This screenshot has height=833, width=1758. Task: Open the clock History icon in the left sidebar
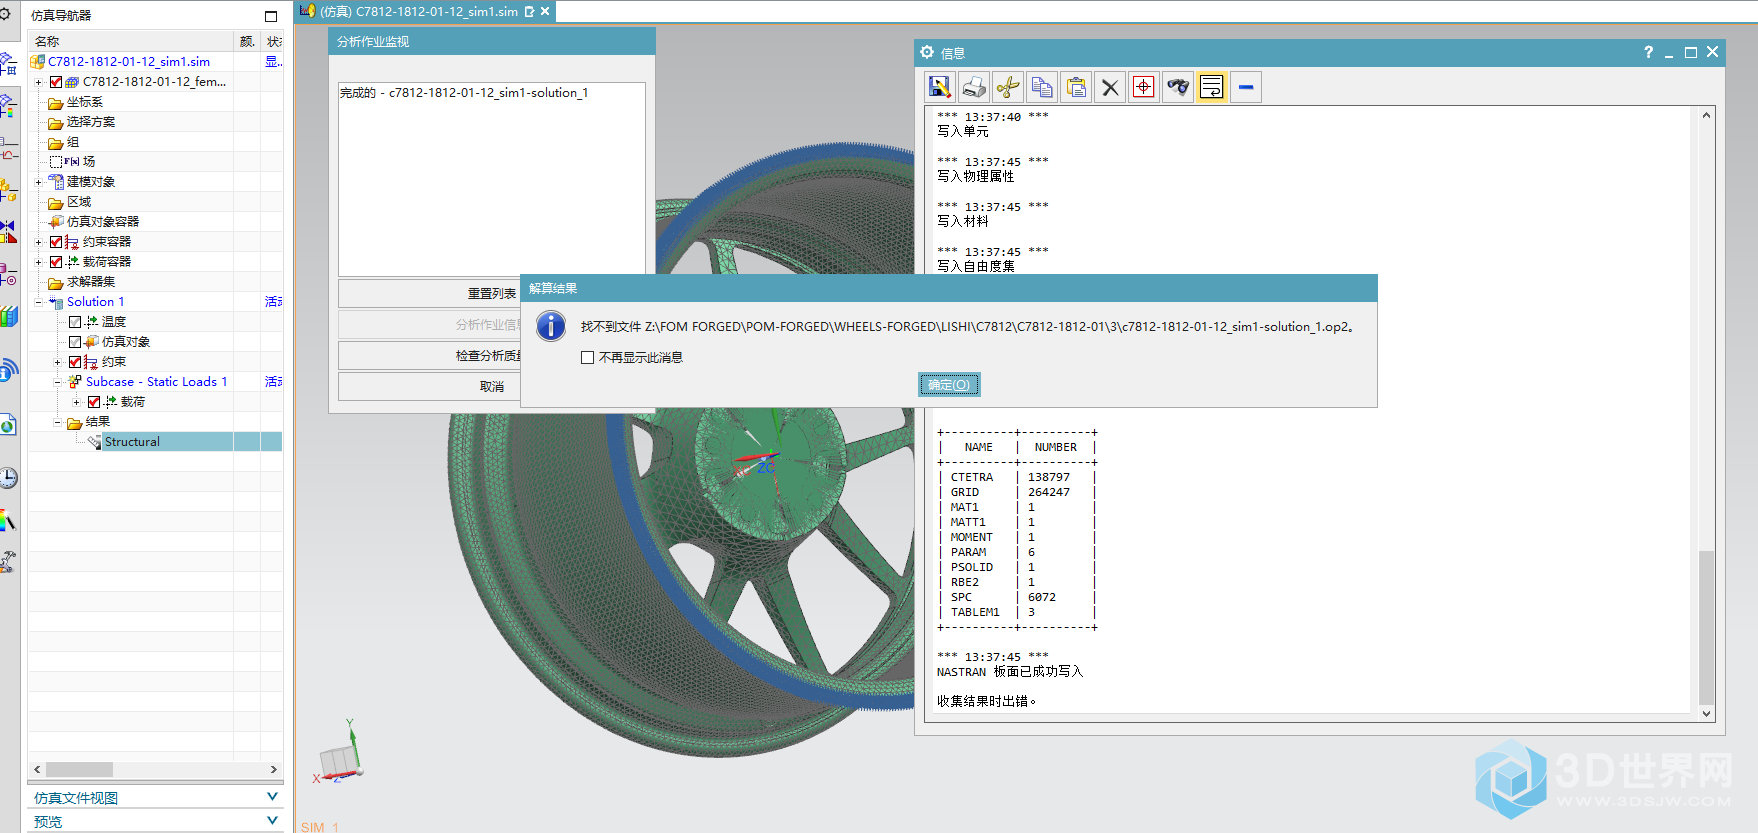point(9,478)
